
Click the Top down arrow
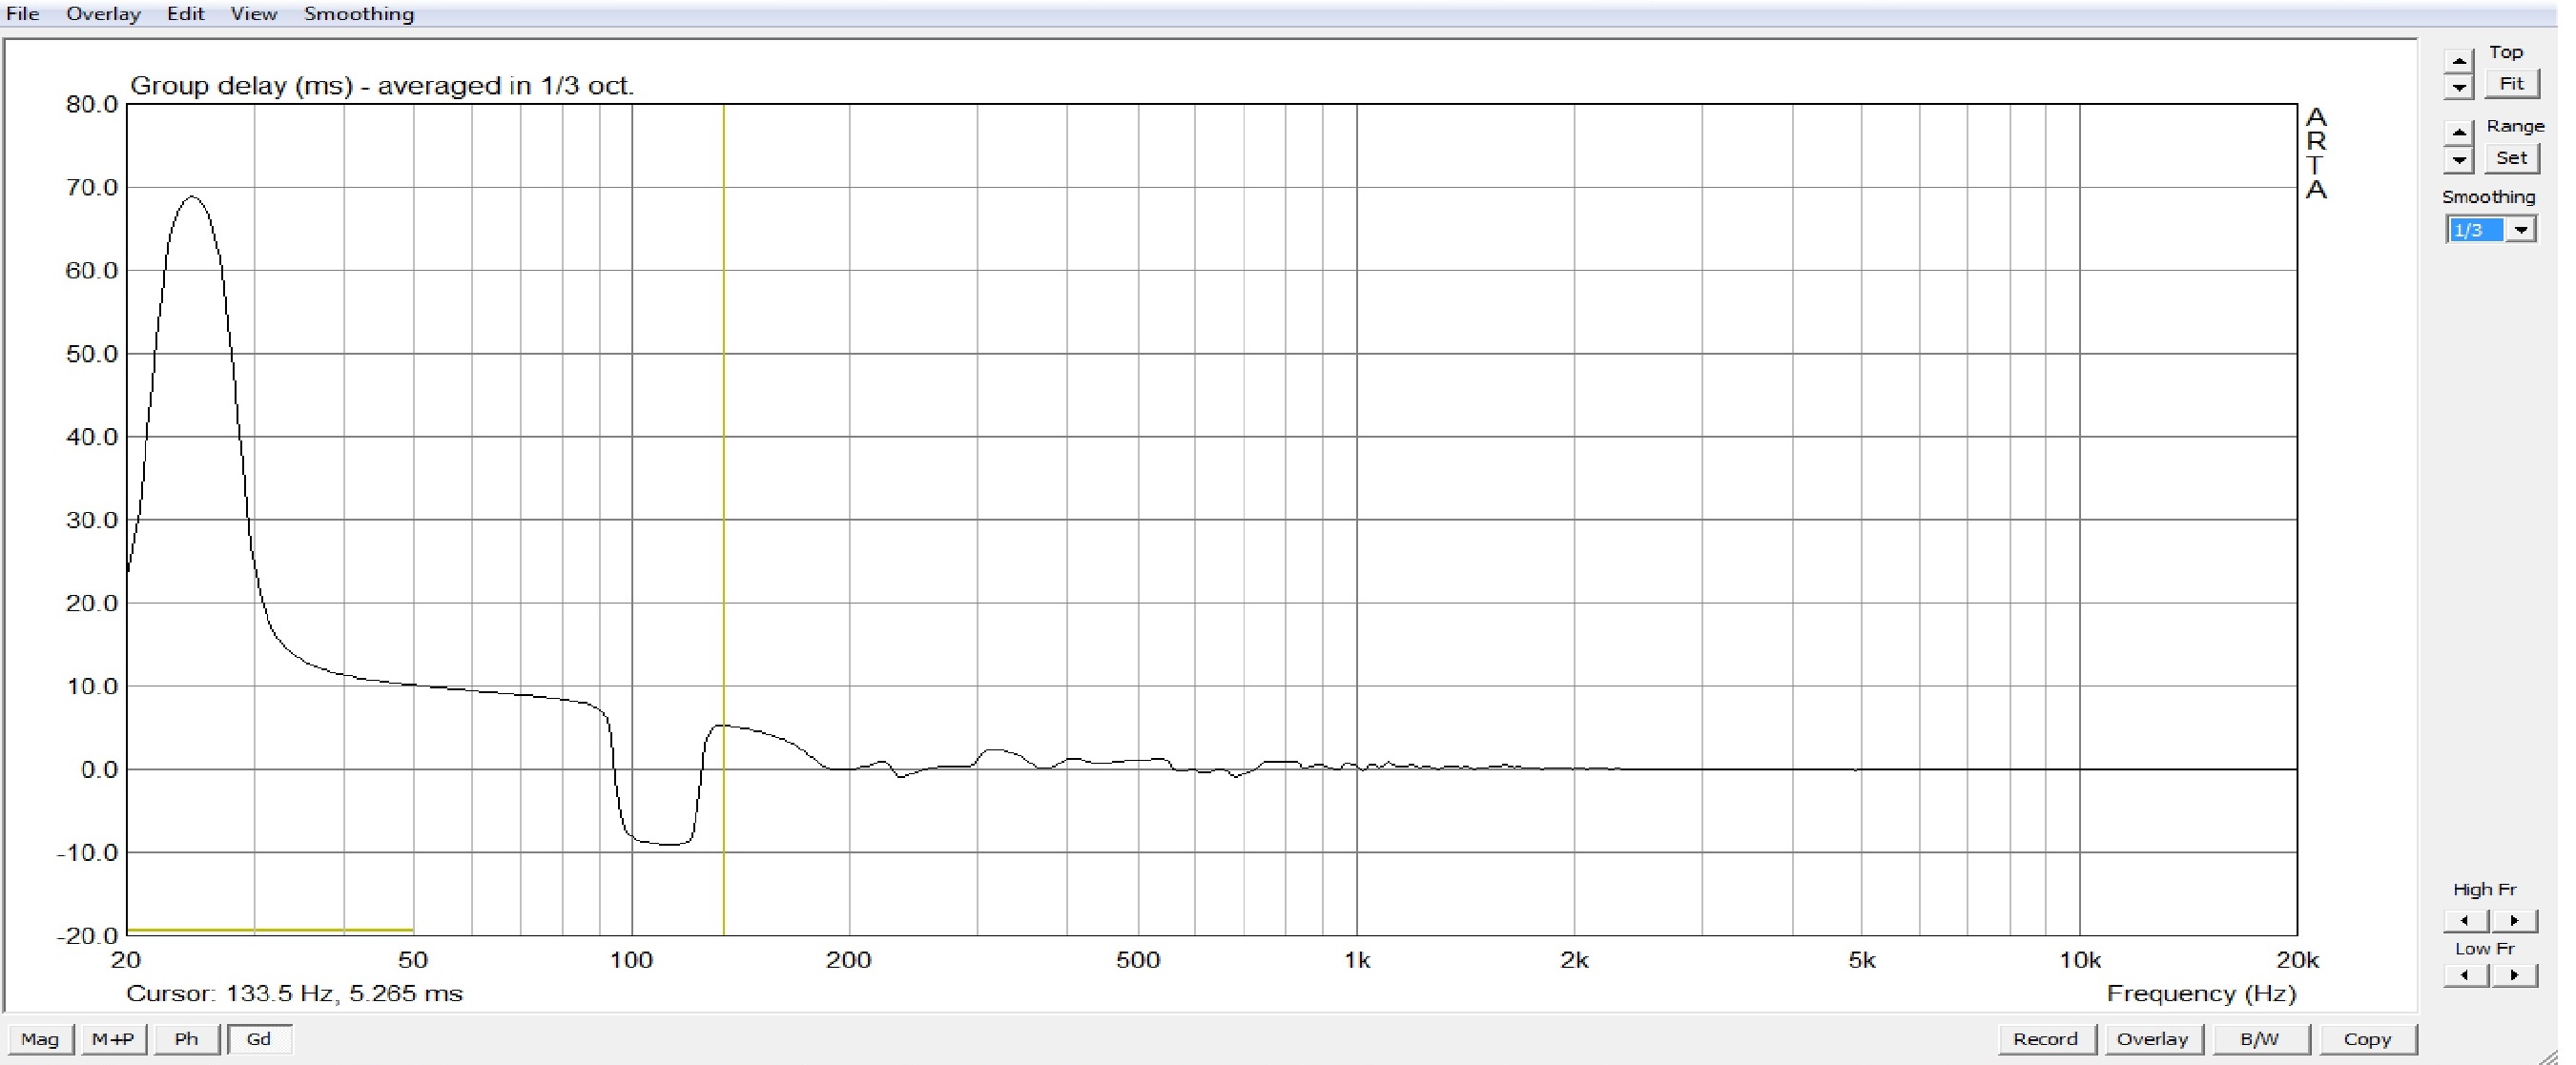[2458, 87]
